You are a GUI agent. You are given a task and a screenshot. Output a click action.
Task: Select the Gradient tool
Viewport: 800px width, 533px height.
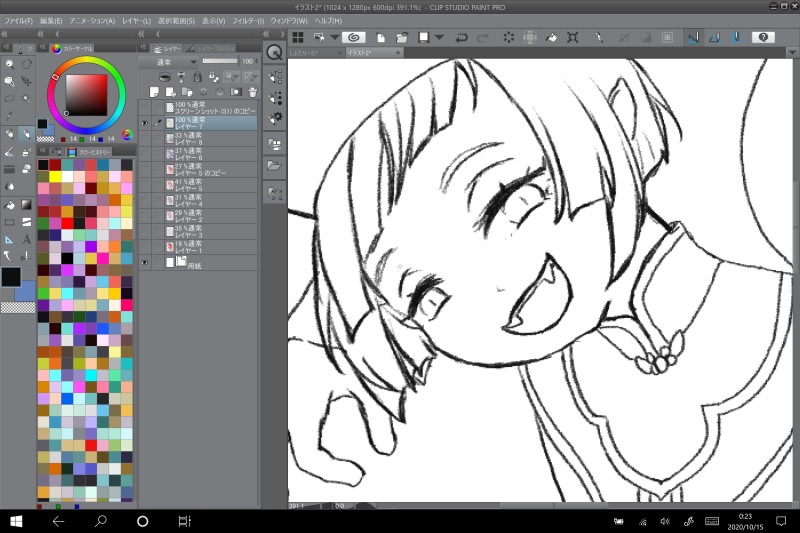[x=26, y=205]
